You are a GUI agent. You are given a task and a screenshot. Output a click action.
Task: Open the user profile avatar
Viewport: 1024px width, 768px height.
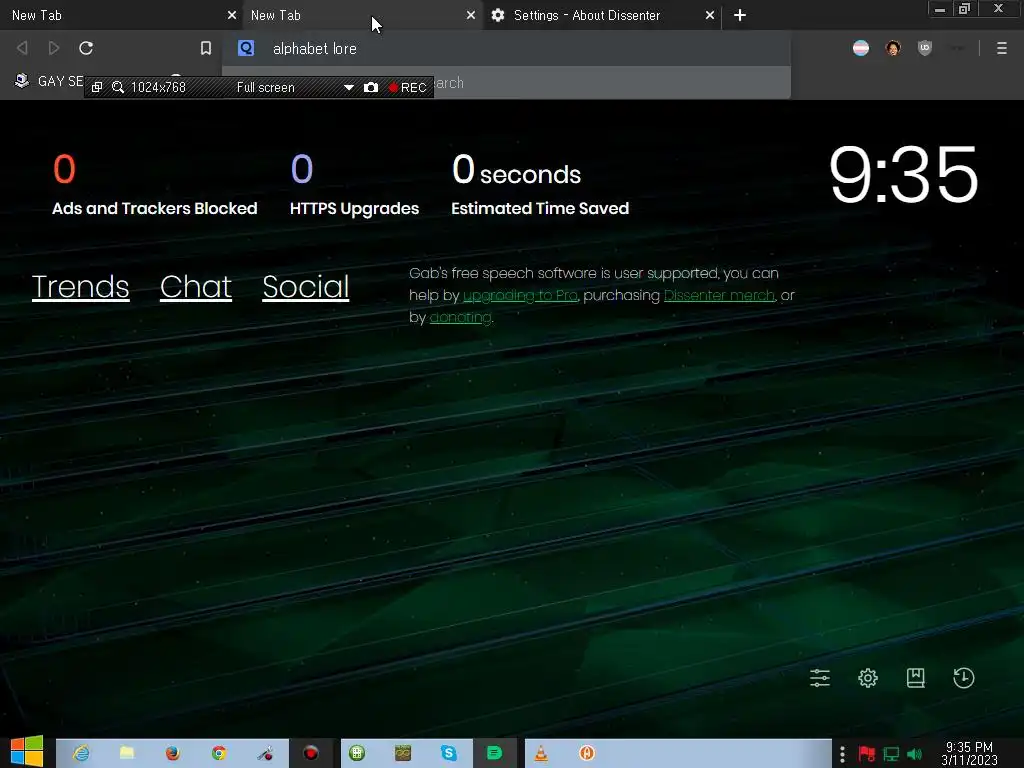[x=893, y=48]
